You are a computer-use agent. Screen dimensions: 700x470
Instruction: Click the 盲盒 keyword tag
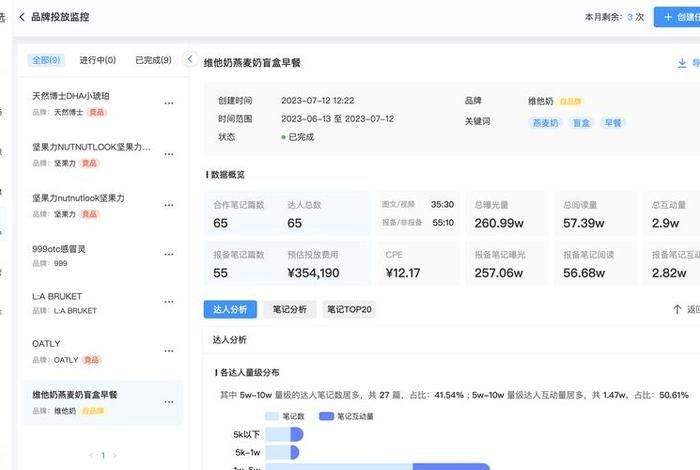tap(581, 123)
